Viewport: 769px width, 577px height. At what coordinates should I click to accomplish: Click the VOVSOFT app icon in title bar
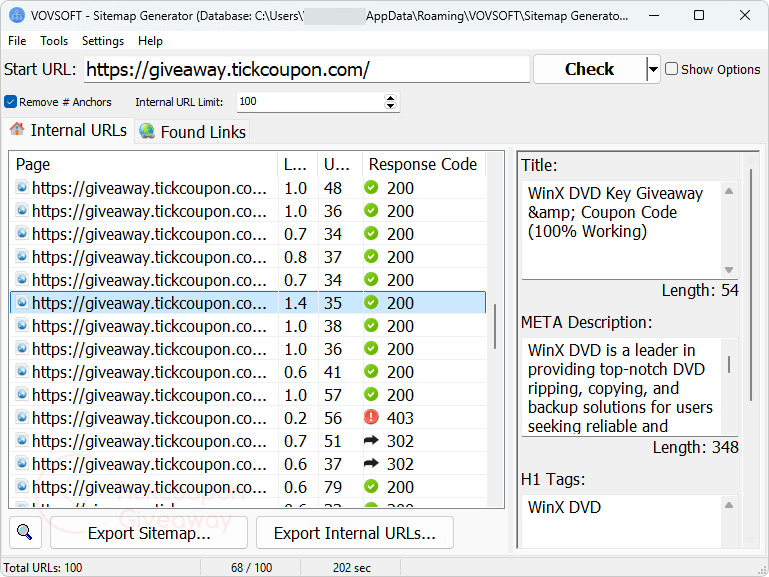pyautogui.click(x=17, y=15)
